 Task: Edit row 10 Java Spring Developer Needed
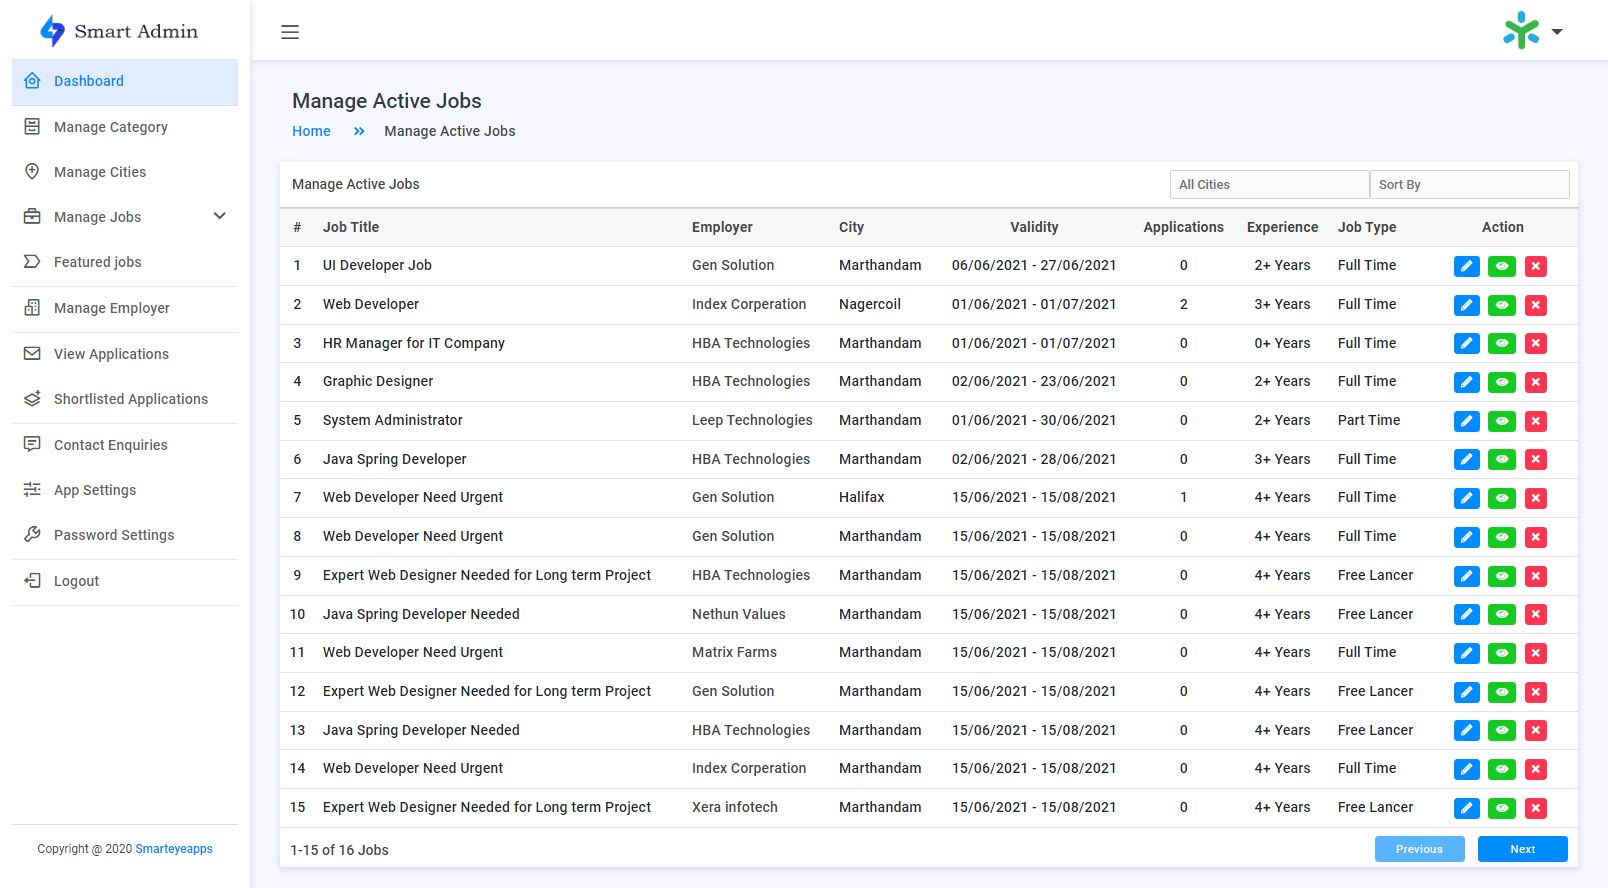coord(1466,615)
